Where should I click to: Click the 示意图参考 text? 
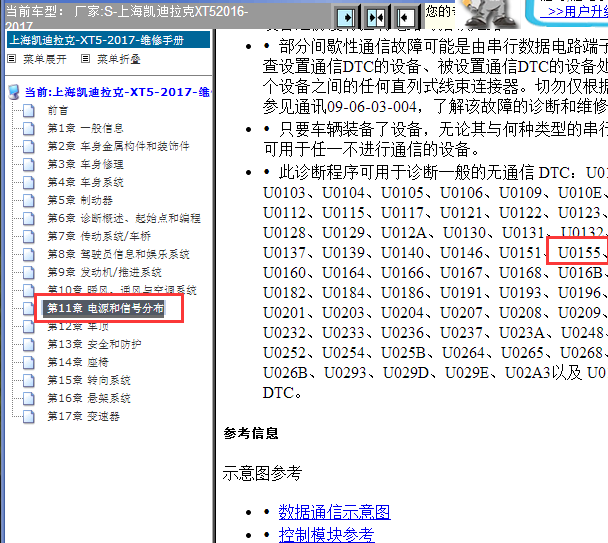[262, 473]
